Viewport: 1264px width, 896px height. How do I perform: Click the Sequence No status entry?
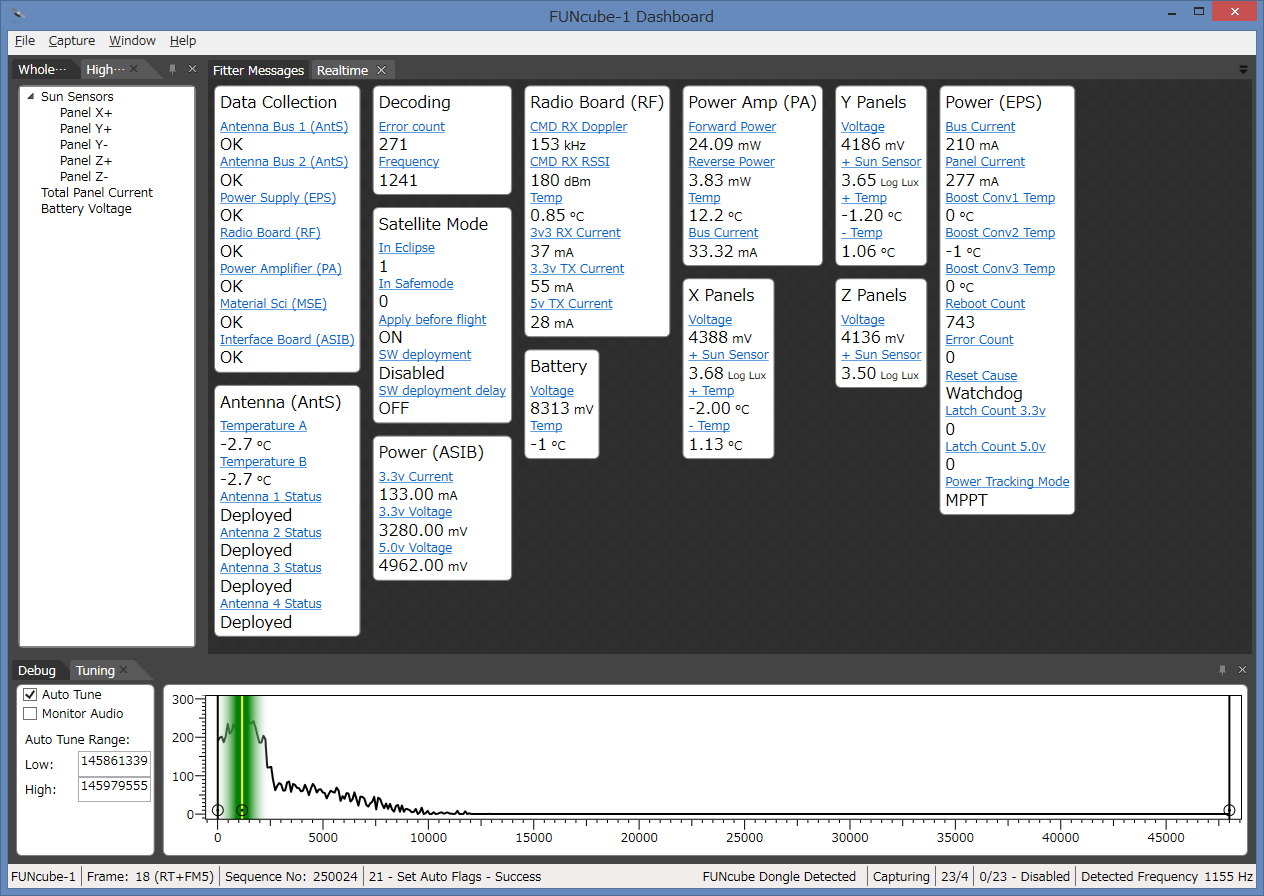[x=292, y=877]
